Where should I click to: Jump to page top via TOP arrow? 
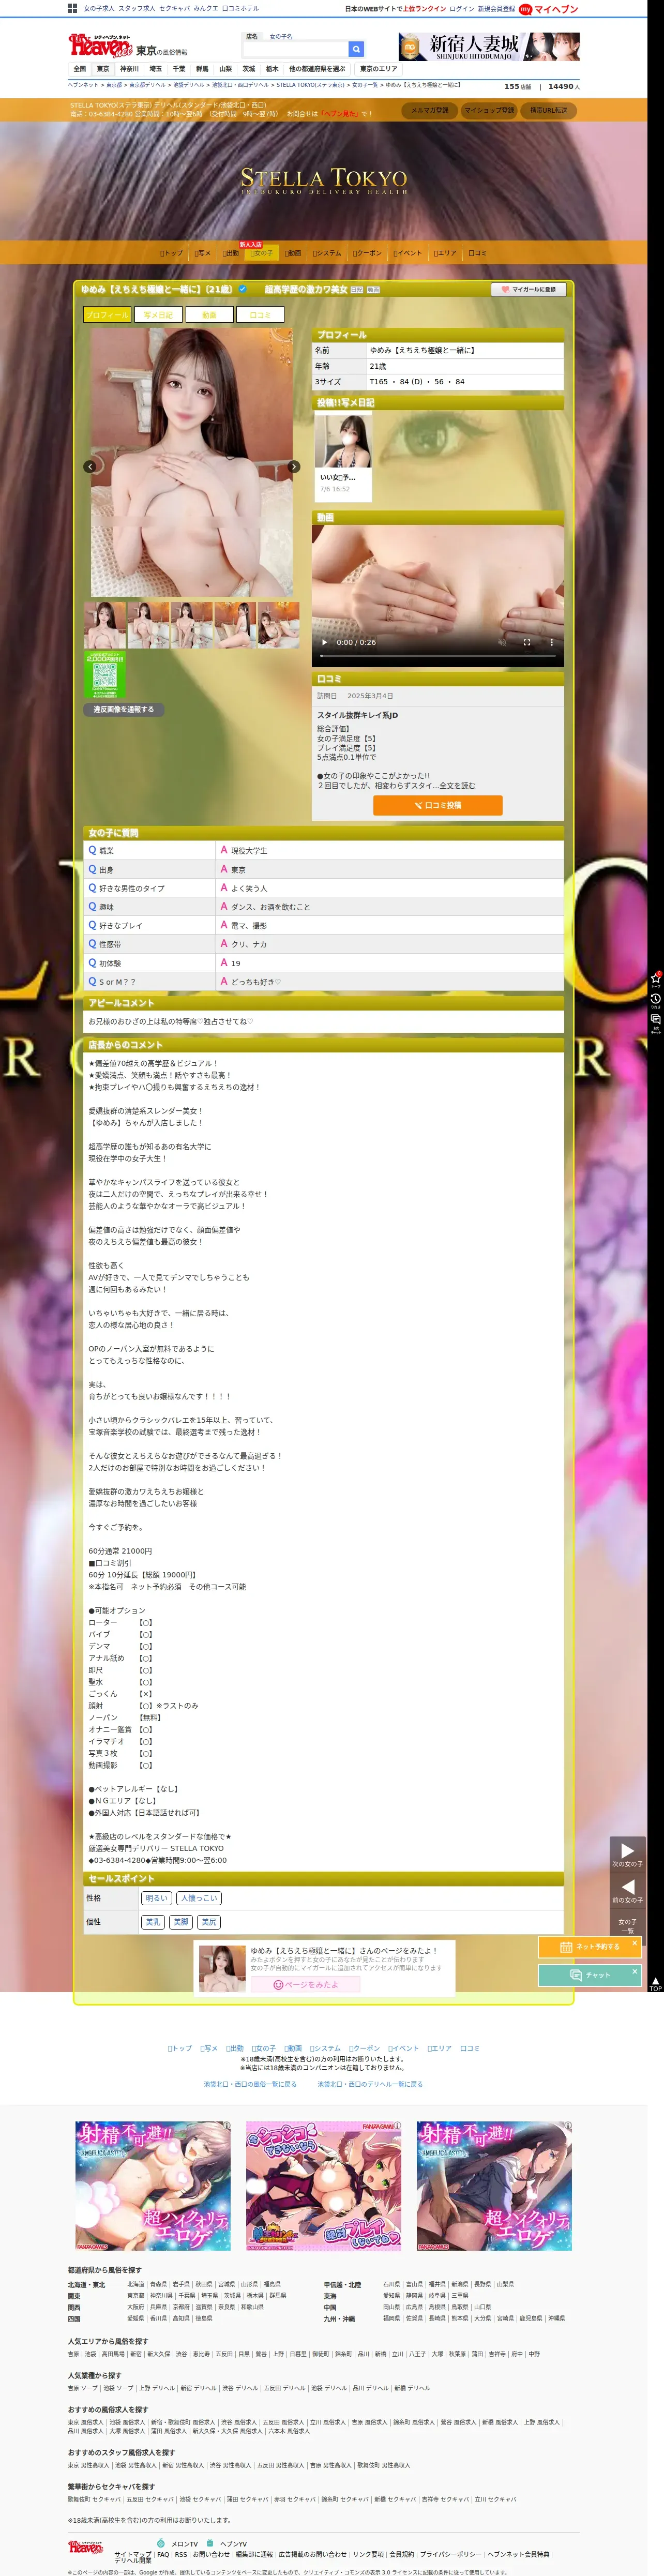tap(656, 1985)
